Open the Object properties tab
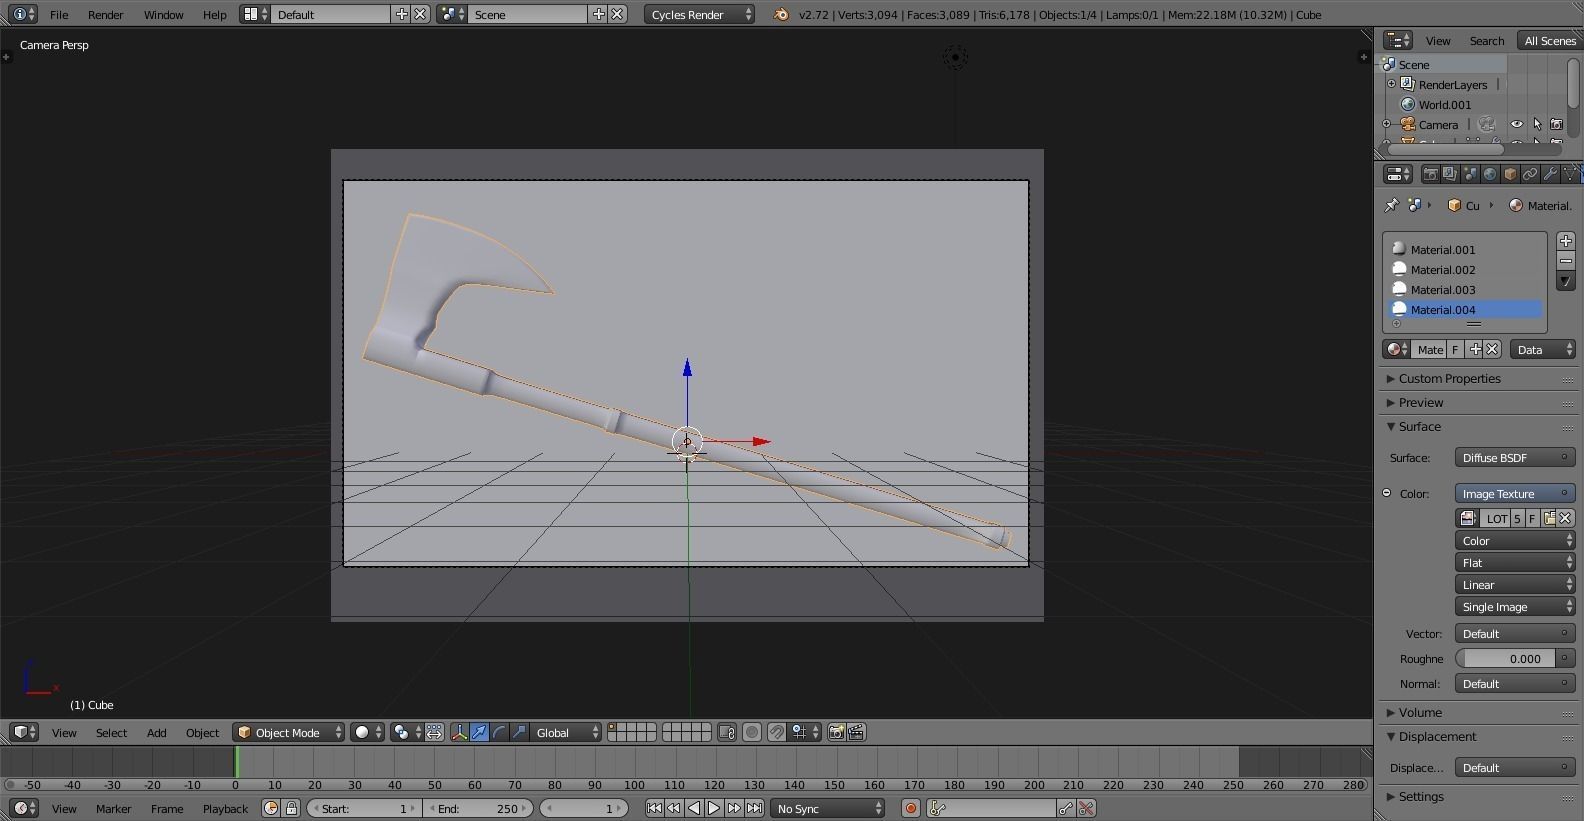This screenshot has height=821, width=1584. click(1510, 174)
